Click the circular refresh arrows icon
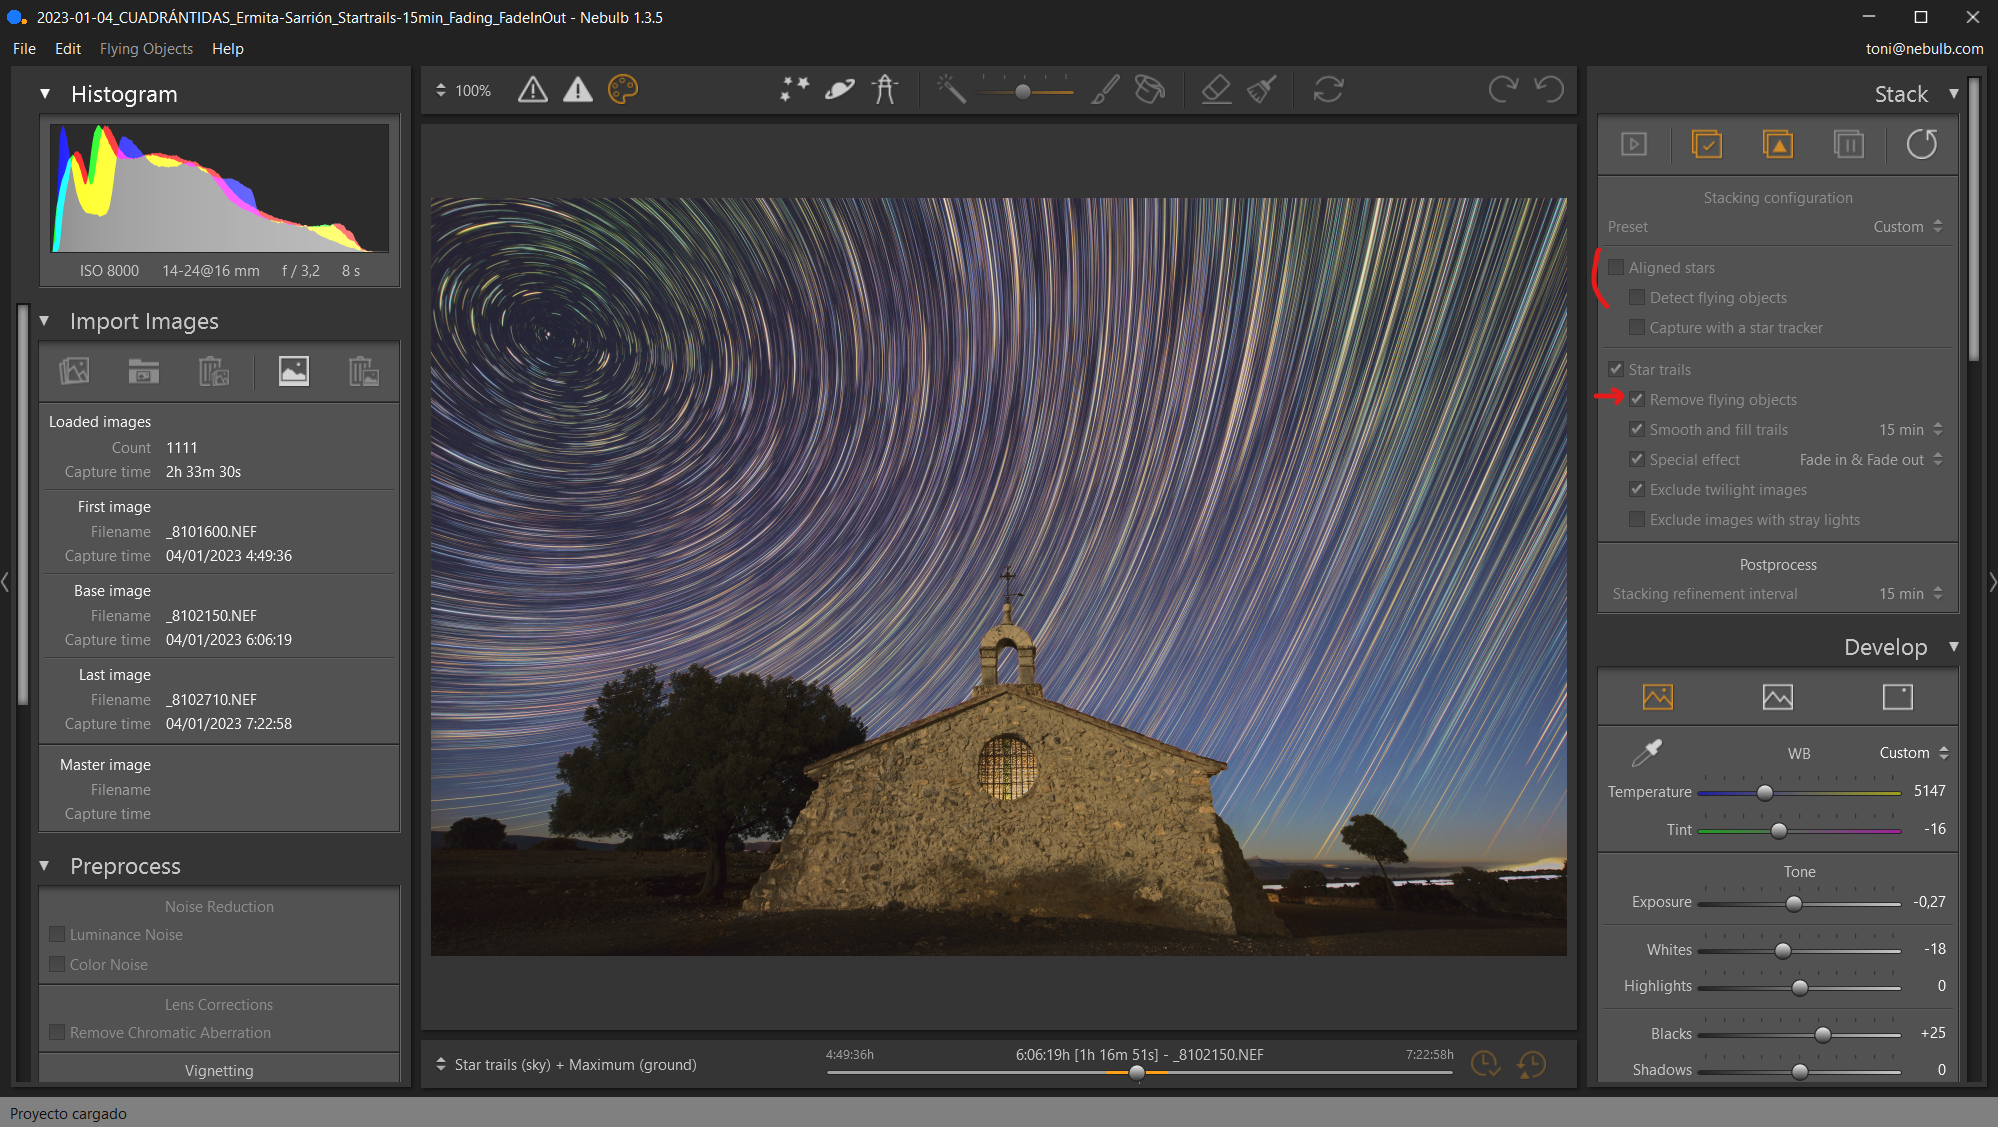Viewport: 1998px width, 1127px height. click(1328, 90)
